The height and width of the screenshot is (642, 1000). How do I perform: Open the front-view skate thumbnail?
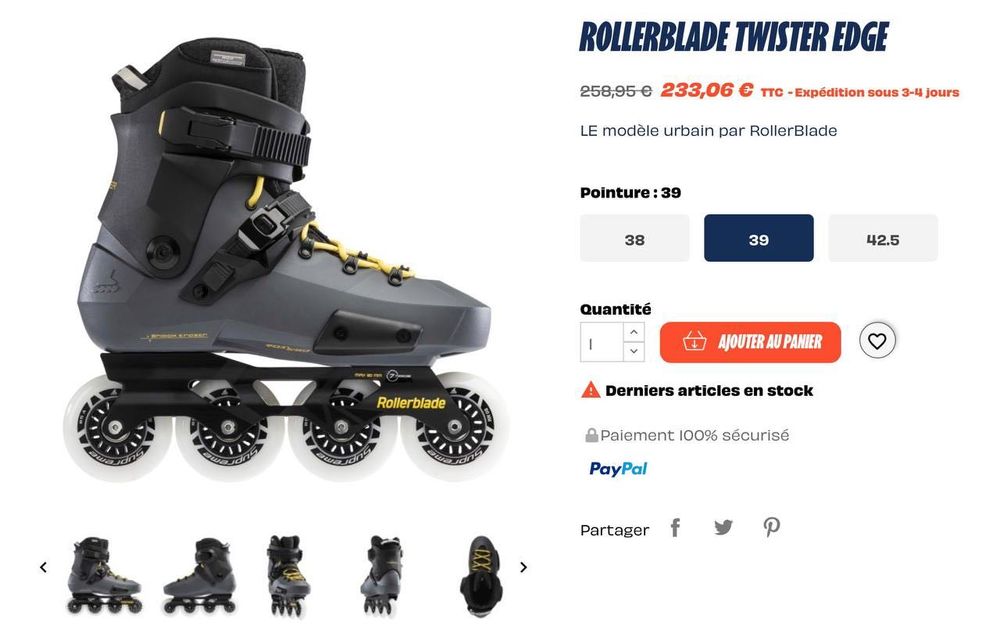pyautogui.click(x=286, y=575)
